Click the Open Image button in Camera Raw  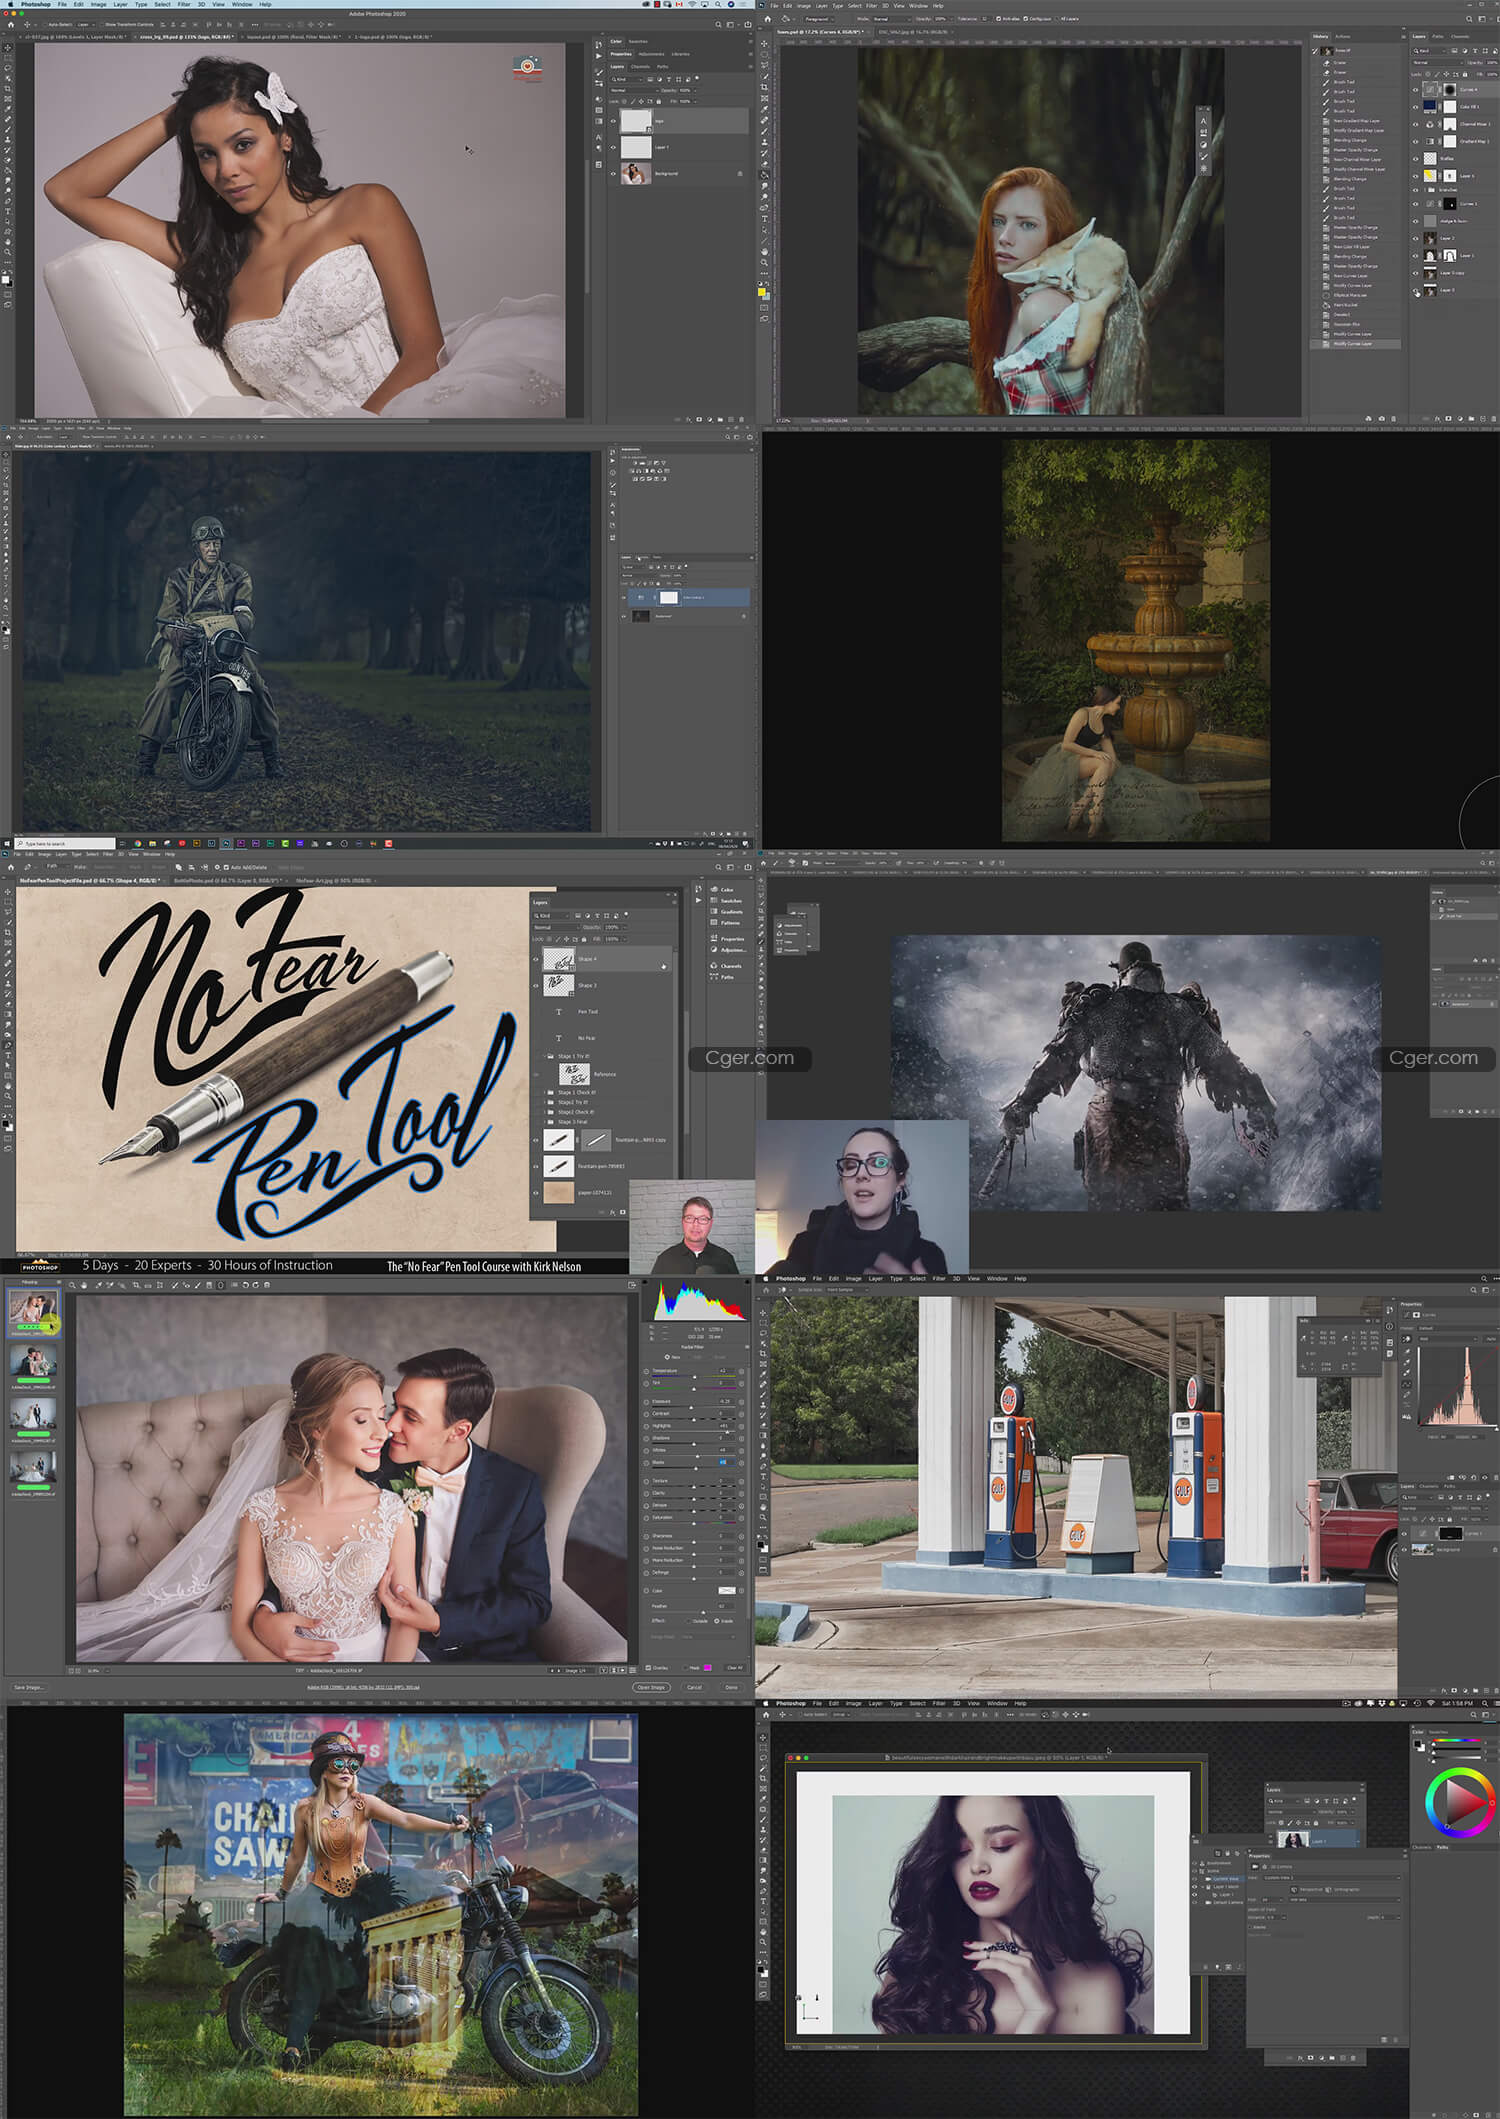[651, 1687]
